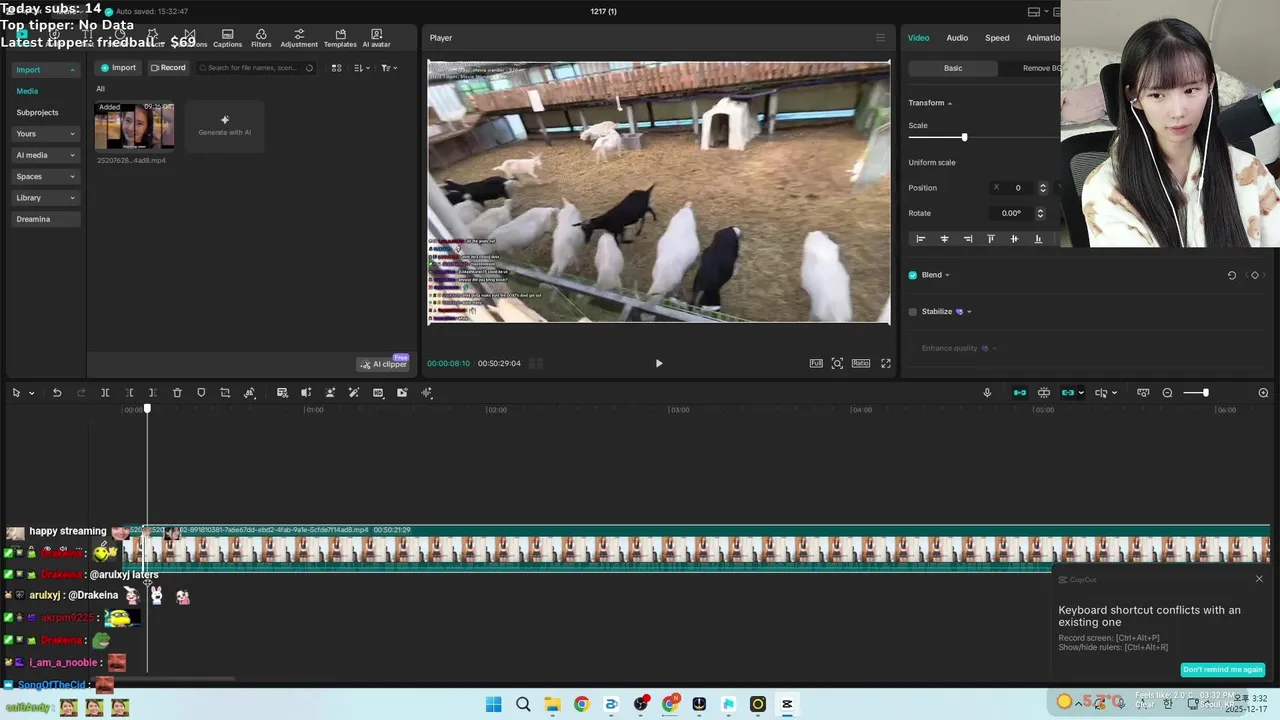The width and height of the screenshot is (1280, 720).
Task: Click the delete-right trim tool
Action: point(152,393)
